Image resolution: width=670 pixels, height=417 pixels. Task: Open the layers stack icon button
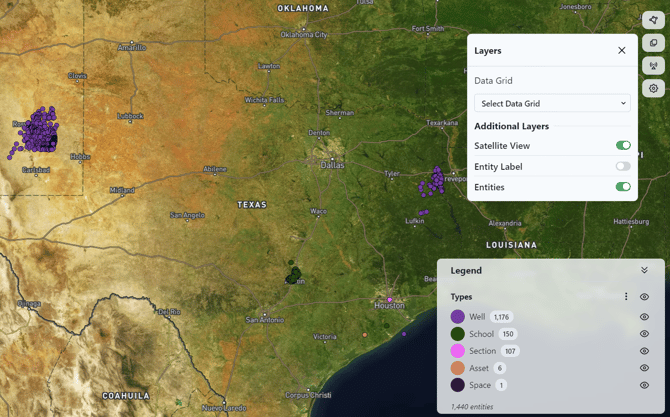[x=653, y=43]
